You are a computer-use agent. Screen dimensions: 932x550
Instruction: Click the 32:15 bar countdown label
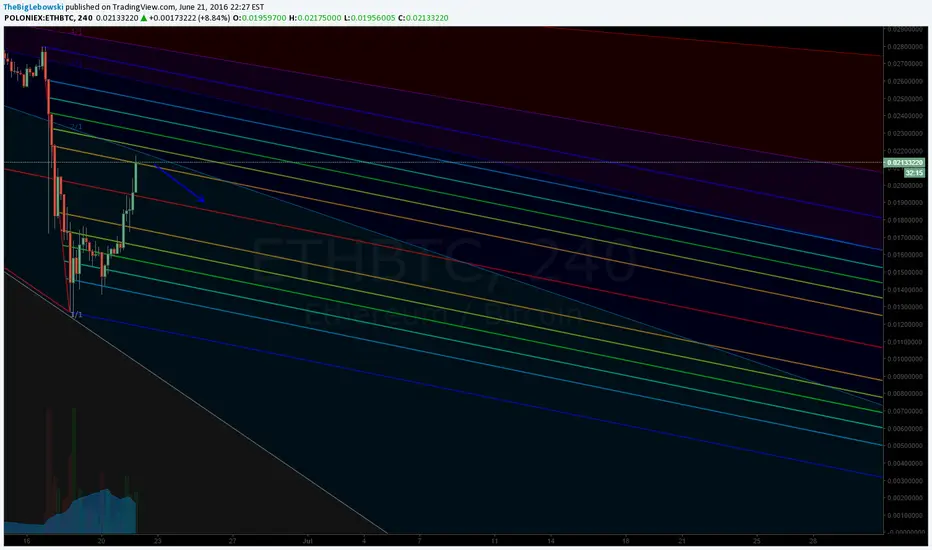[914, 173]
